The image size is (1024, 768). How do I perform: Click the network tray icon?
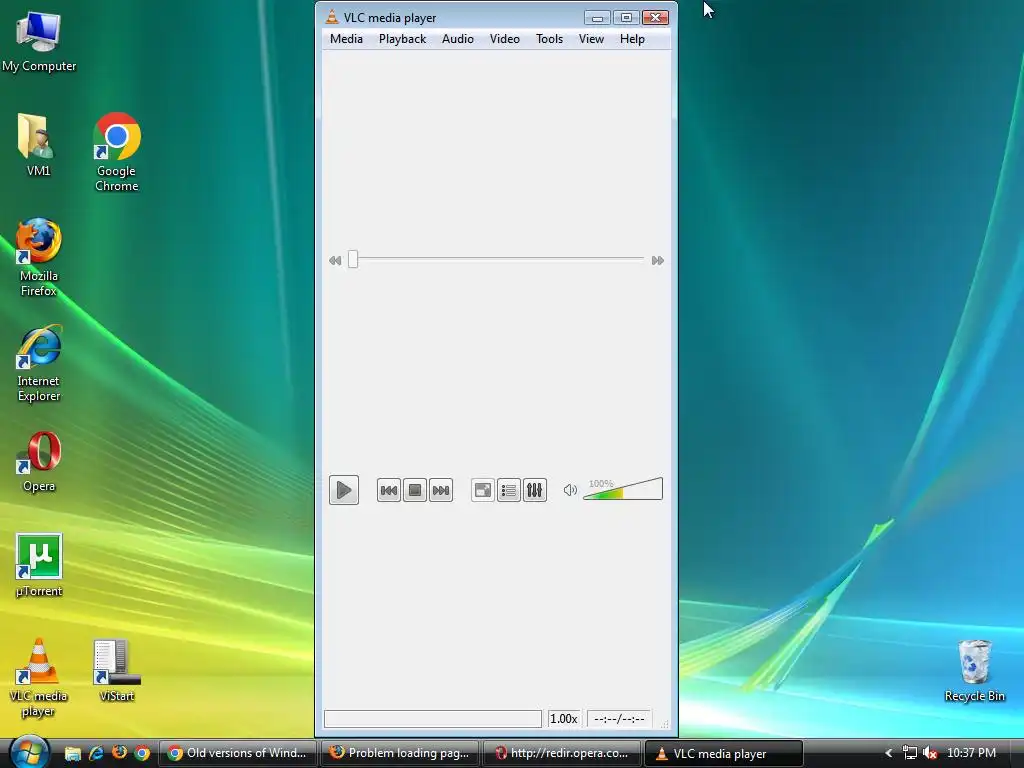click(909, 754)
